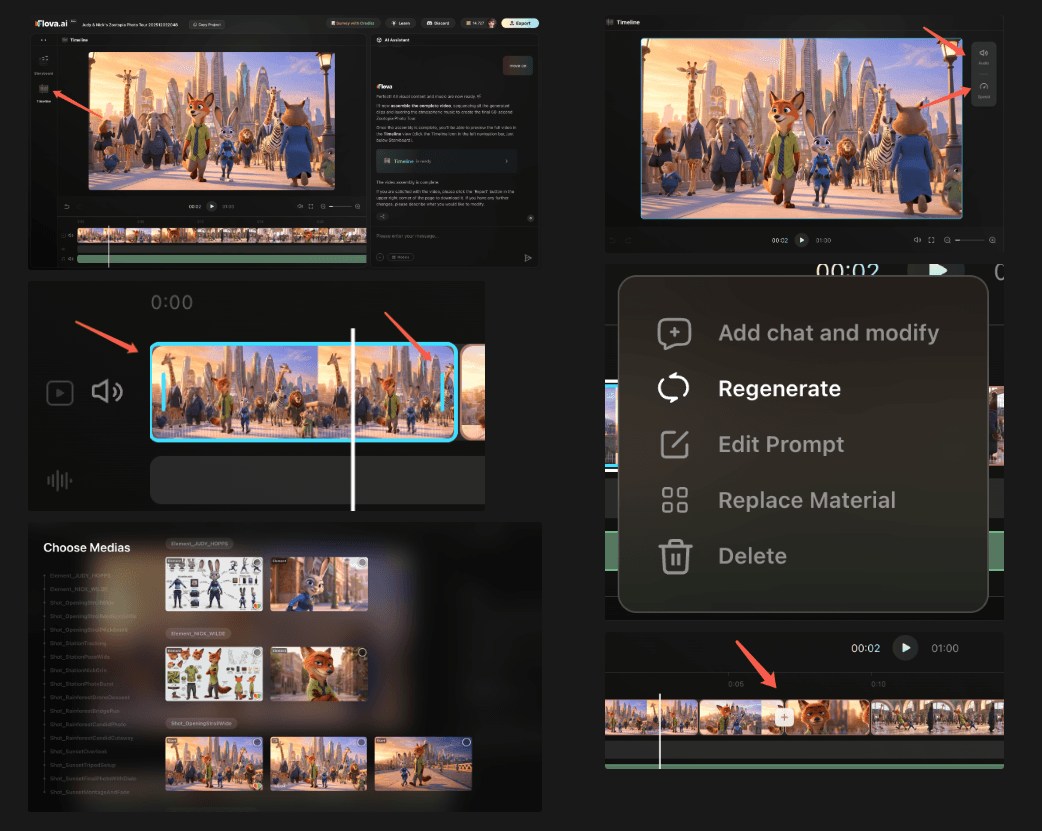Viewport: 1042px width, 831px height.
Task: Click the plus transition button between clips
Action: click(784, 718)
